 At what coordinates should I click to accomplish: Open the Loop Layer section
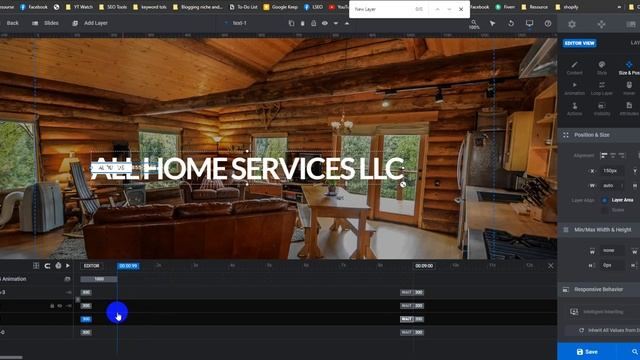click(602, 89)
